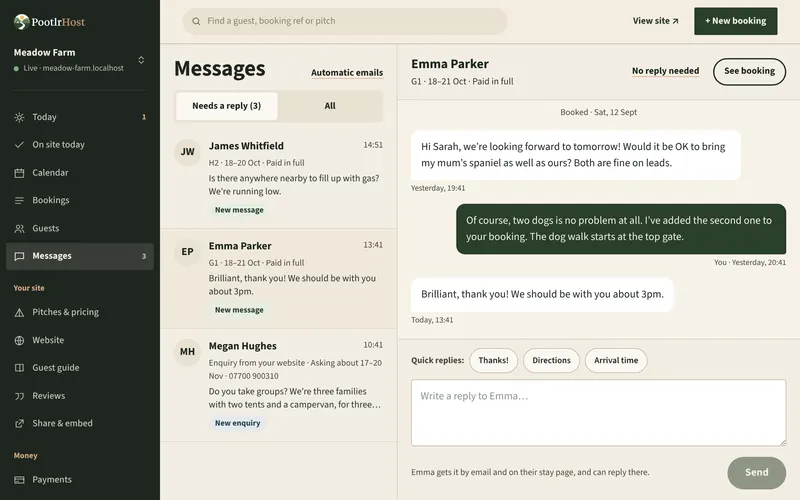
Task: Switch to Needs a reply (3) tab
Action: point(227,106)
